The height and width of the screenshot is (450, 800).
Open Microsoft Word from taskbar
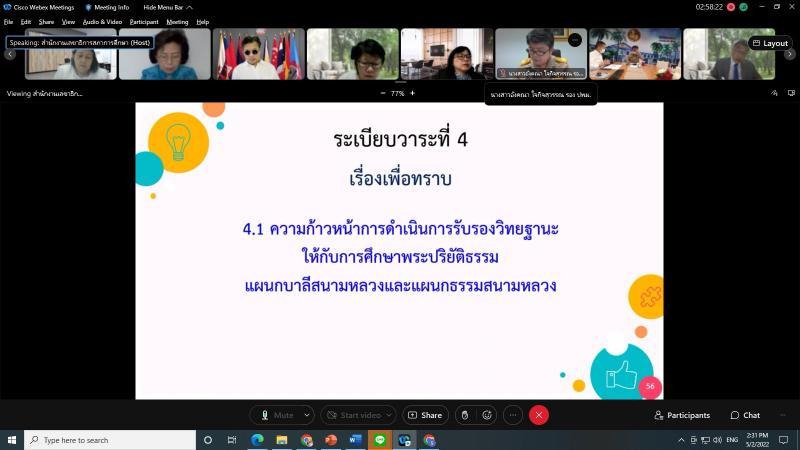pos(355,440)
